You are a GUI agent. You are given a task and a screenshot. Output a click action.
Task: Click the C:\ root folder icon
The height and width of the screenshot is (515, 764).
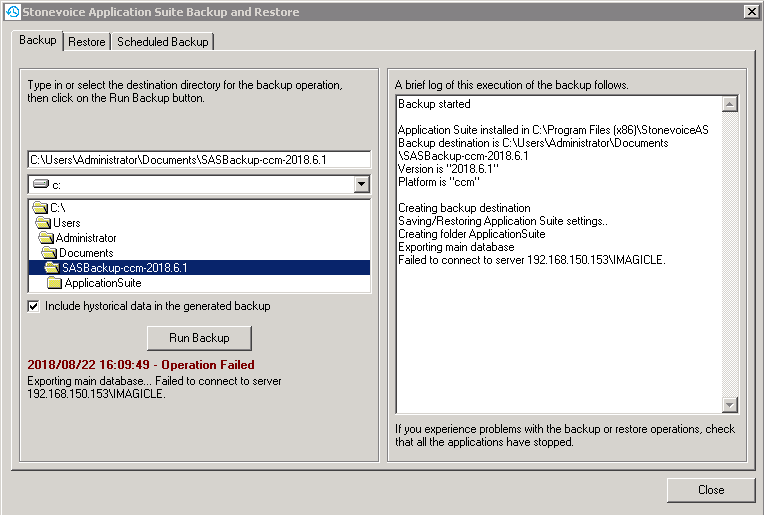(x=40, y=208)
